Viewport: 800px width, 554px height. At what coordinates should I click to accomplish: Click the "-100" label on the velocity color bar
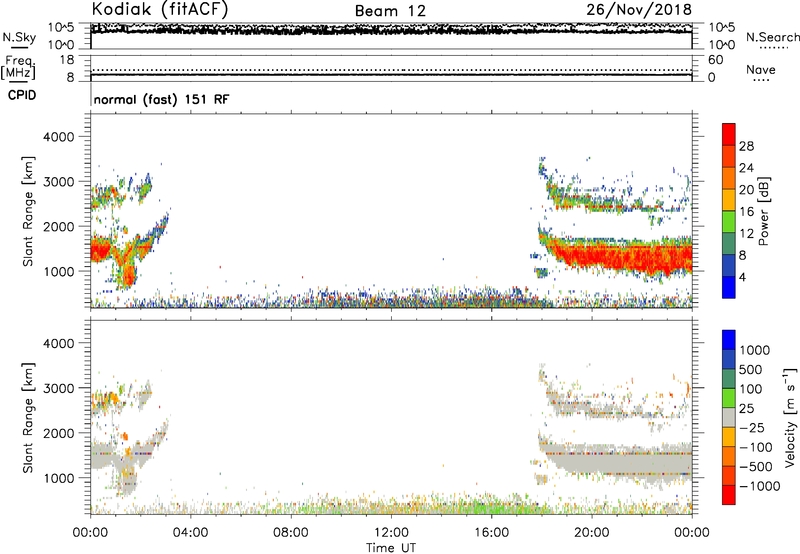click(755, 447)
